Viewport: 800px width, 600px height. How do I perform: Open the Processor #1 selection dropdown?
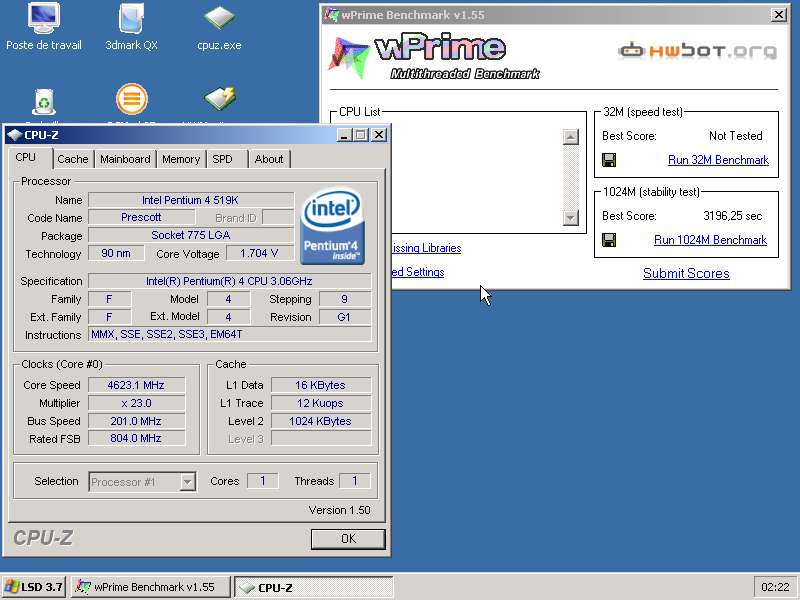click(142, 482)
